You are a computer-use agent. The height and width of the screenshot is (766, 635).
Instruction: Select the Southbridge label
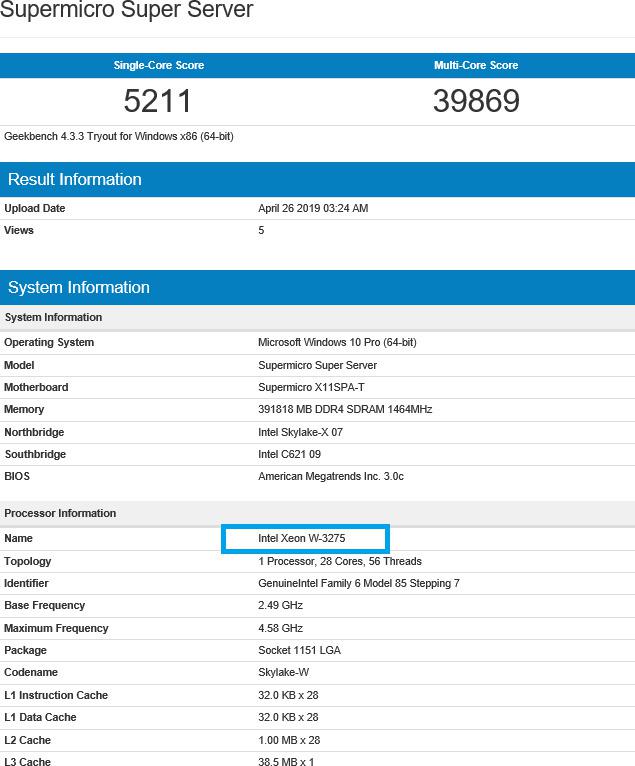point(35,454)
